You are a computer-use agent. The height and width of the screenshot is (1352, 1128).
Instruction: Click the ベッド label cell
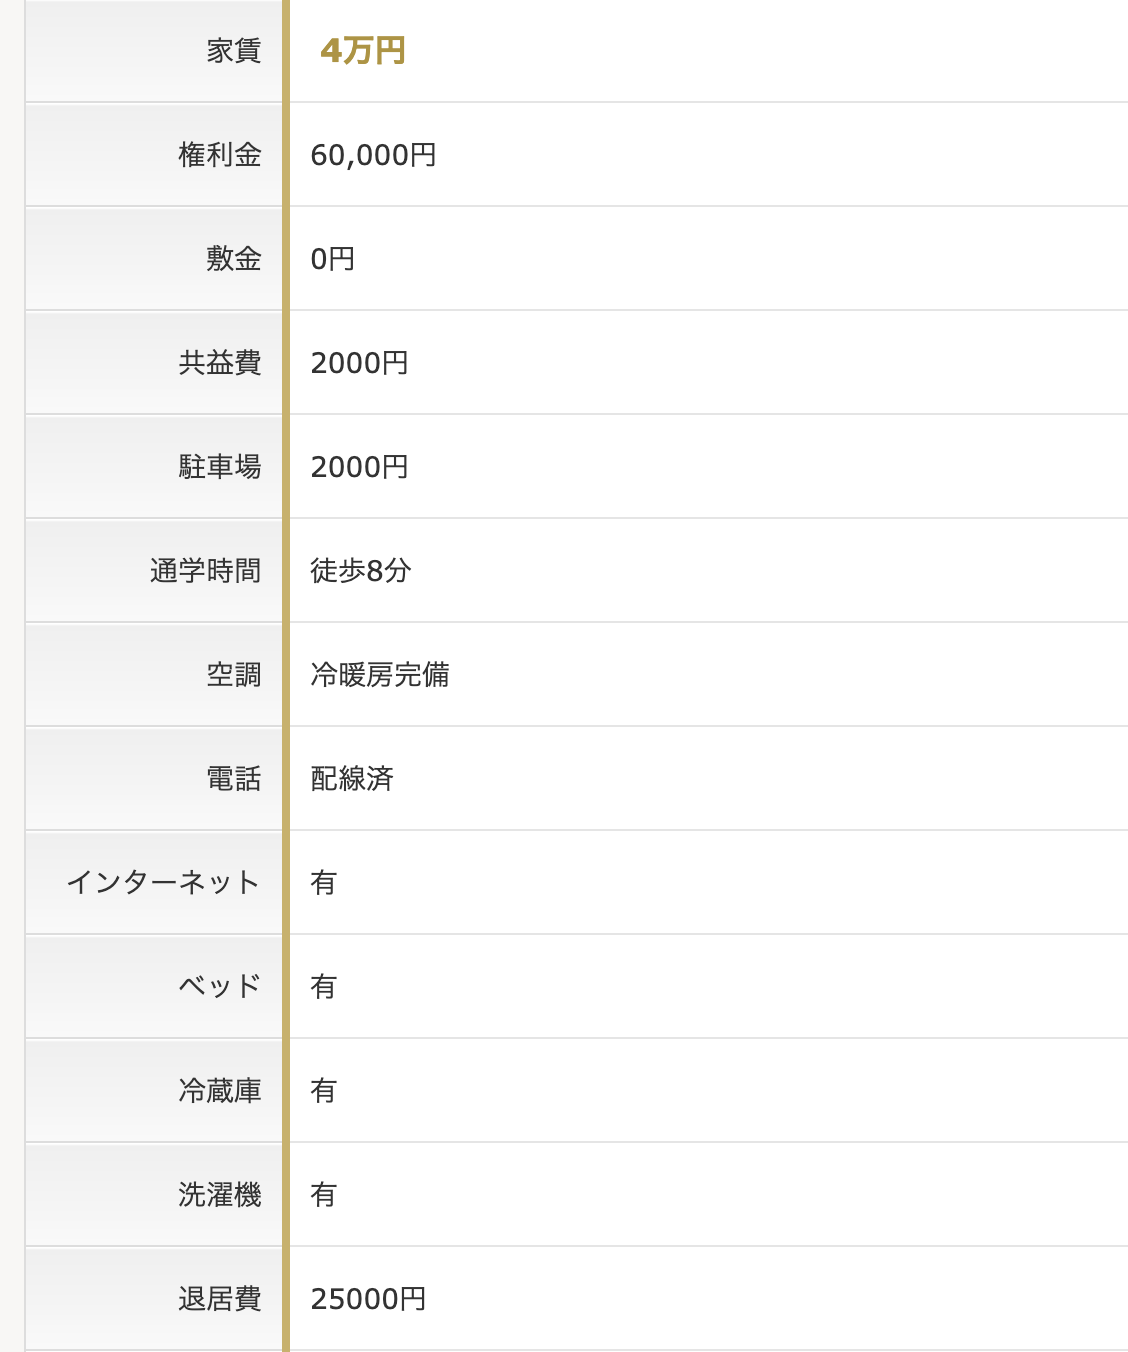tap(220, 987)
